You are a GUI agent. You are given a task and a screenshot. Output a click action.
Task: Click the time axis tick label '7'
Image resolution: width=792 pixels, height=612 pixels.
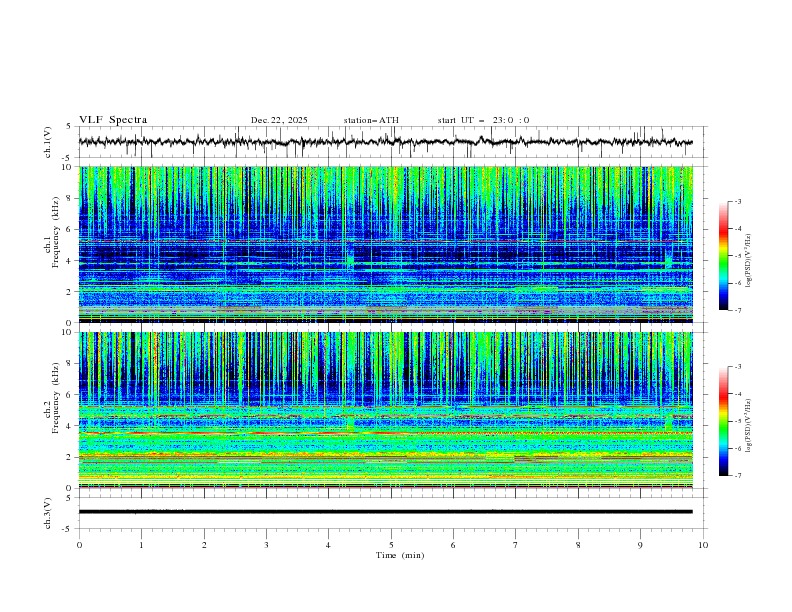point(516,545)
